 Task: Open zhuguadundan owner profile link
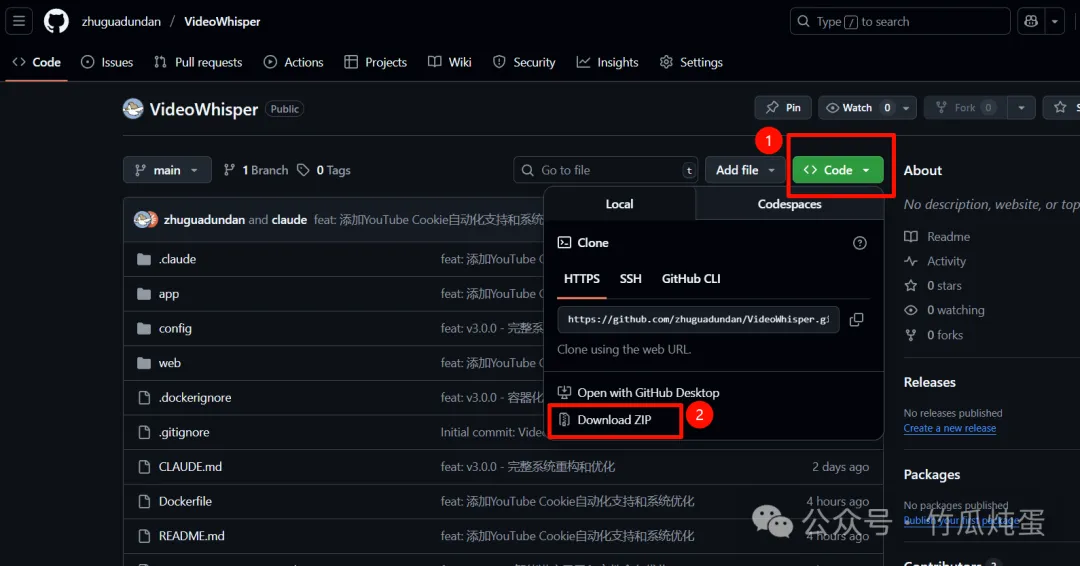(121, 21)
